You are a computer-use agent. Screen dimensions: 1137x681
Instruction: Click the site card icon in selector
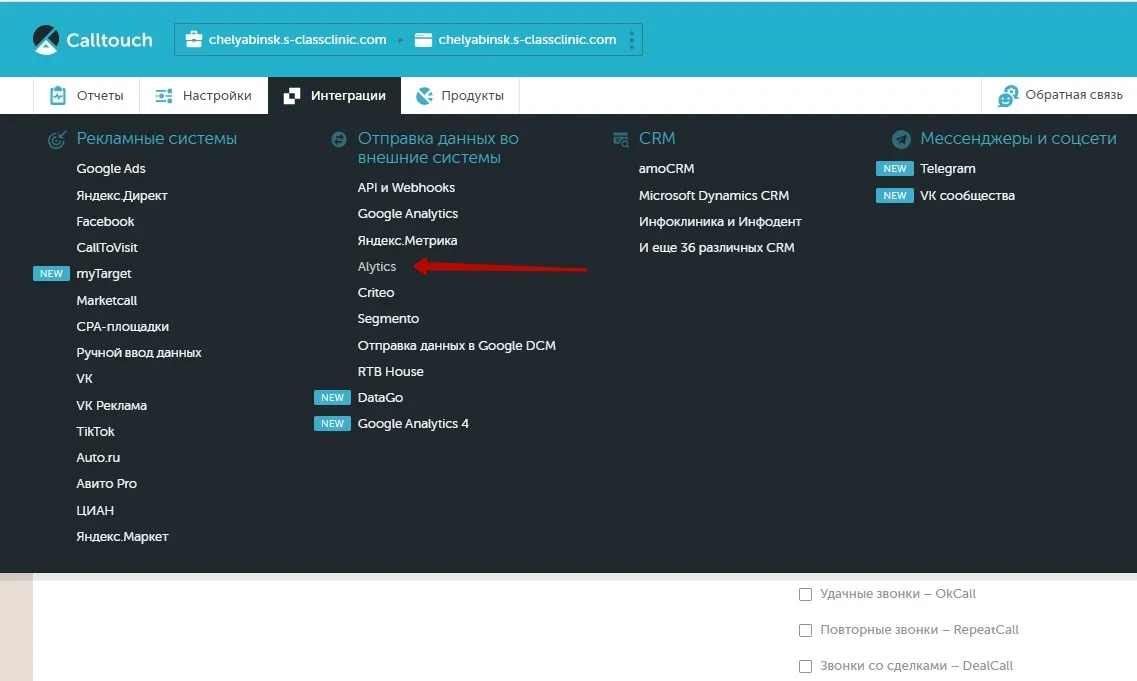[423, 40]
